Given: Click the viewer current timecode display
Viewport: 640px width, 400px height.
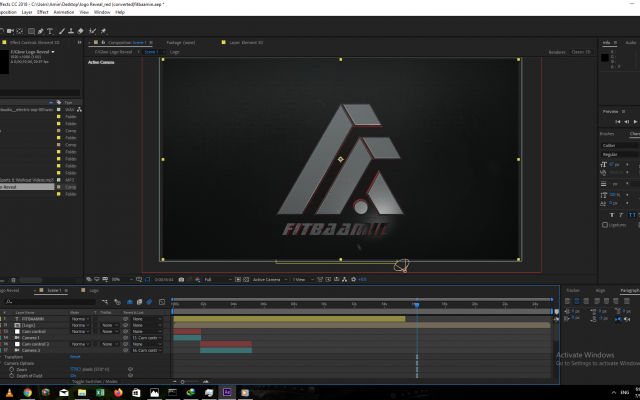Looking at the screenshot, I should (164, 280).
